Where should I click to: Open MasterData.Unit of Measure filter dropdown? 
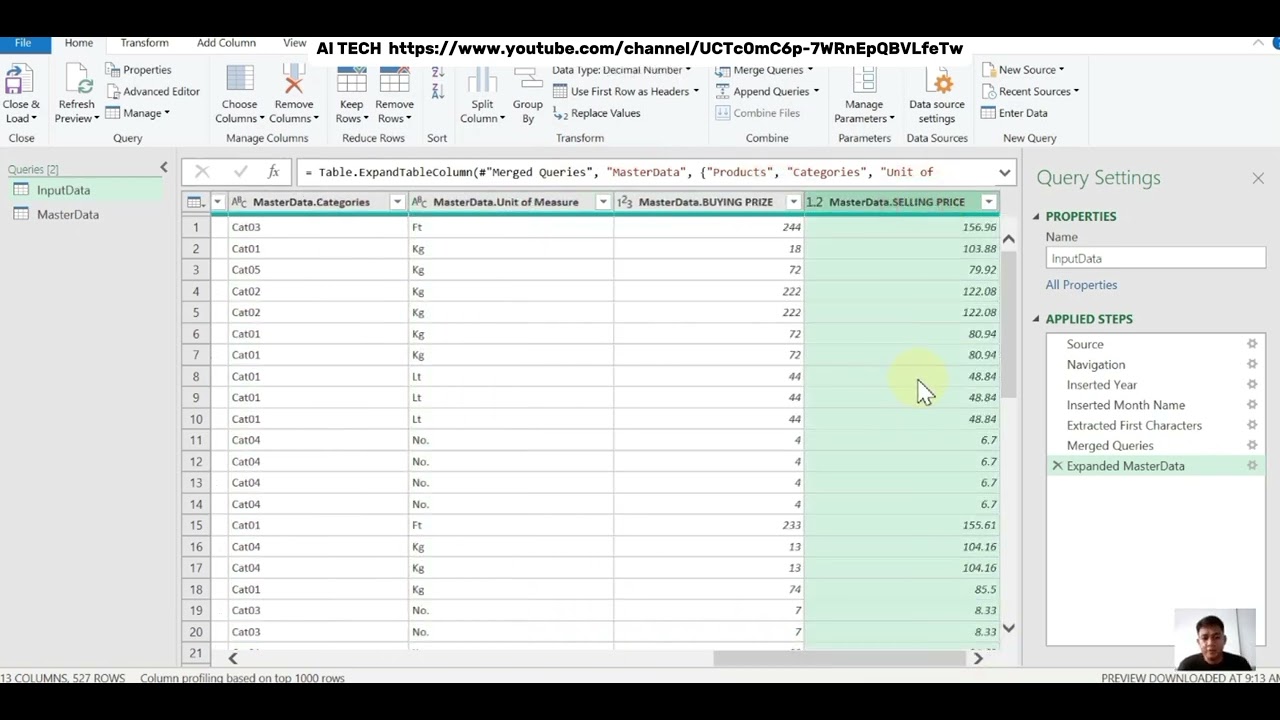(603, 202)
